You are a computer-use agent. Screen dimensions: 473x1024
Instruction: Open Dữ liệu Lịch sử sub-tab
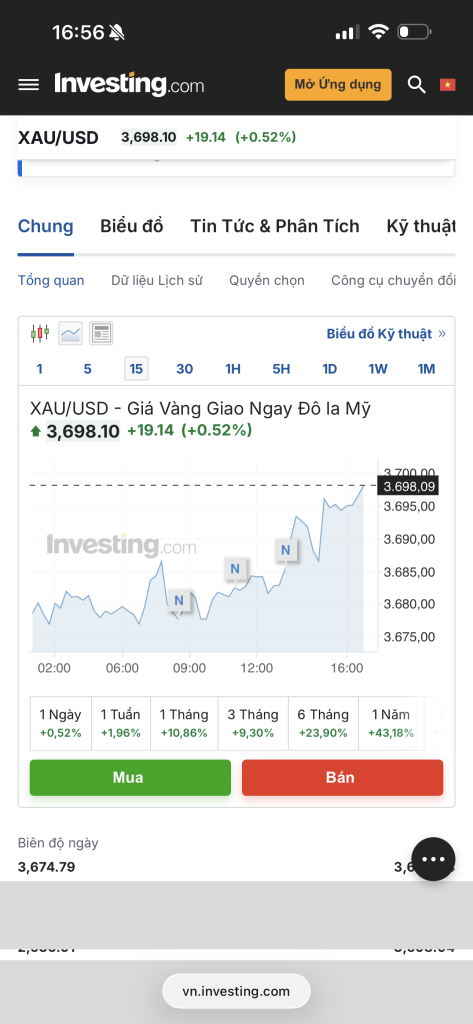[157, 281]
